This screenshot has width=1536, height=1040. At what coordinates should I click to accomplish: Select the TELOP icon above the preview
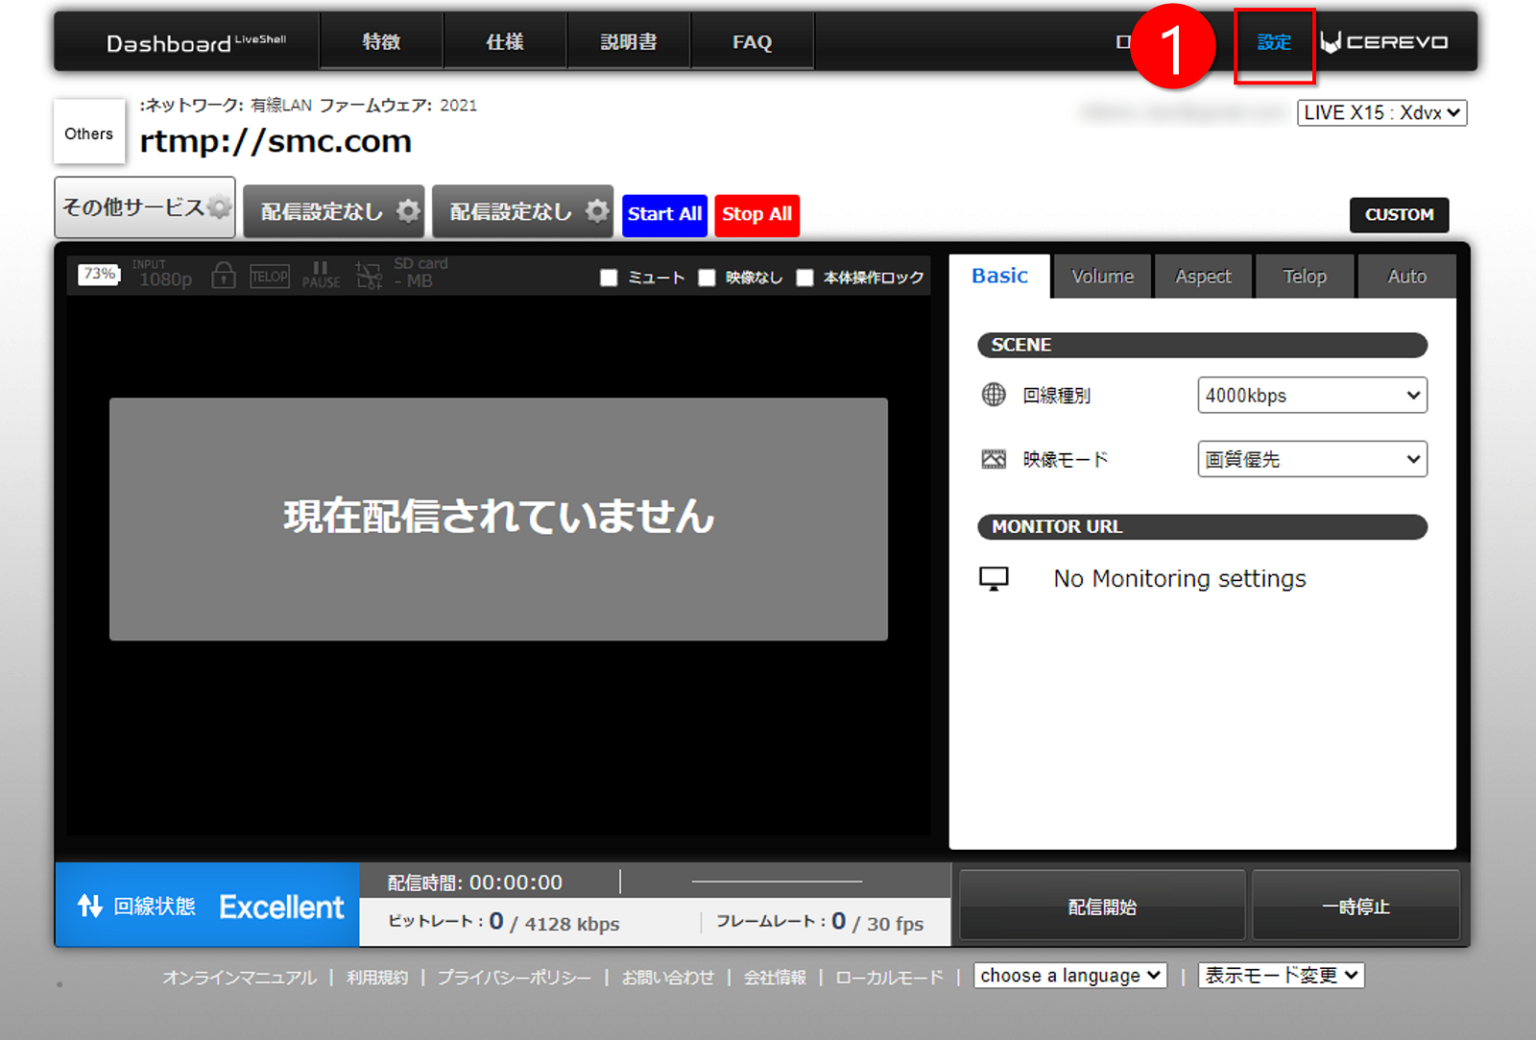269,276
